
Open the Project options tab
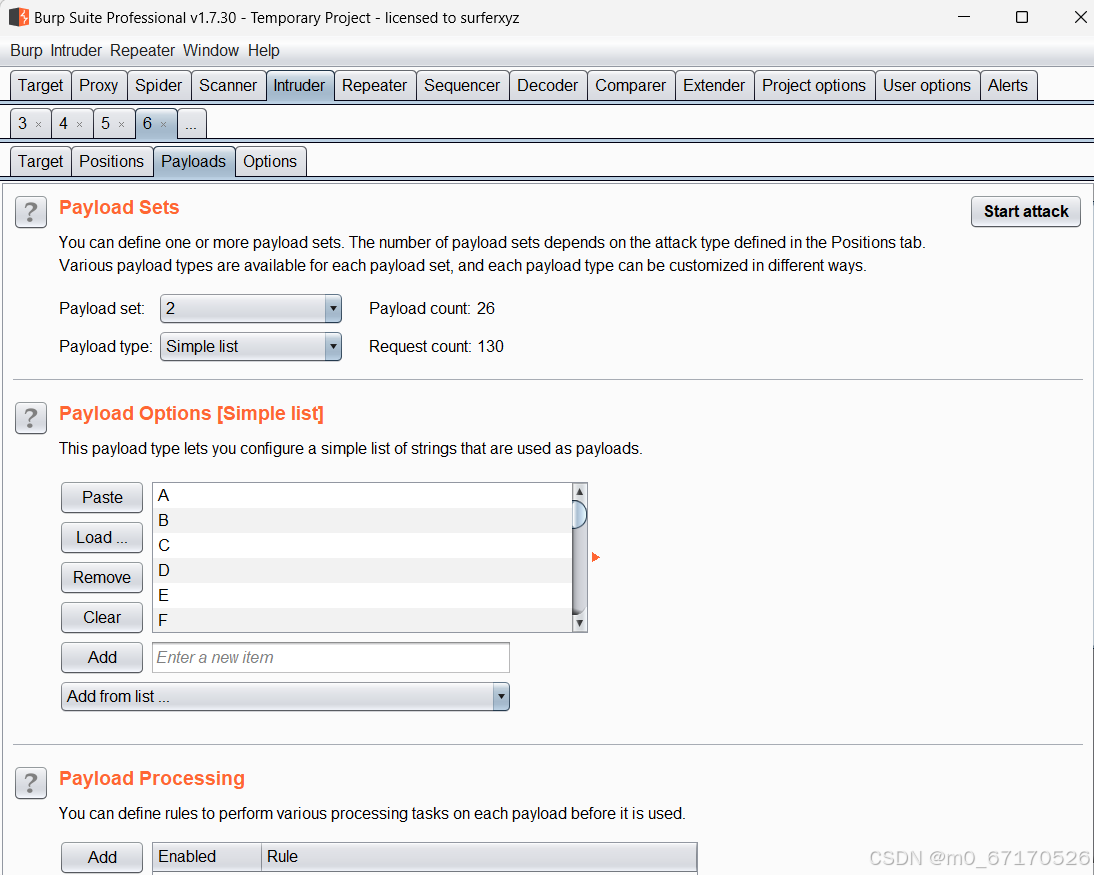pos(814,85)
